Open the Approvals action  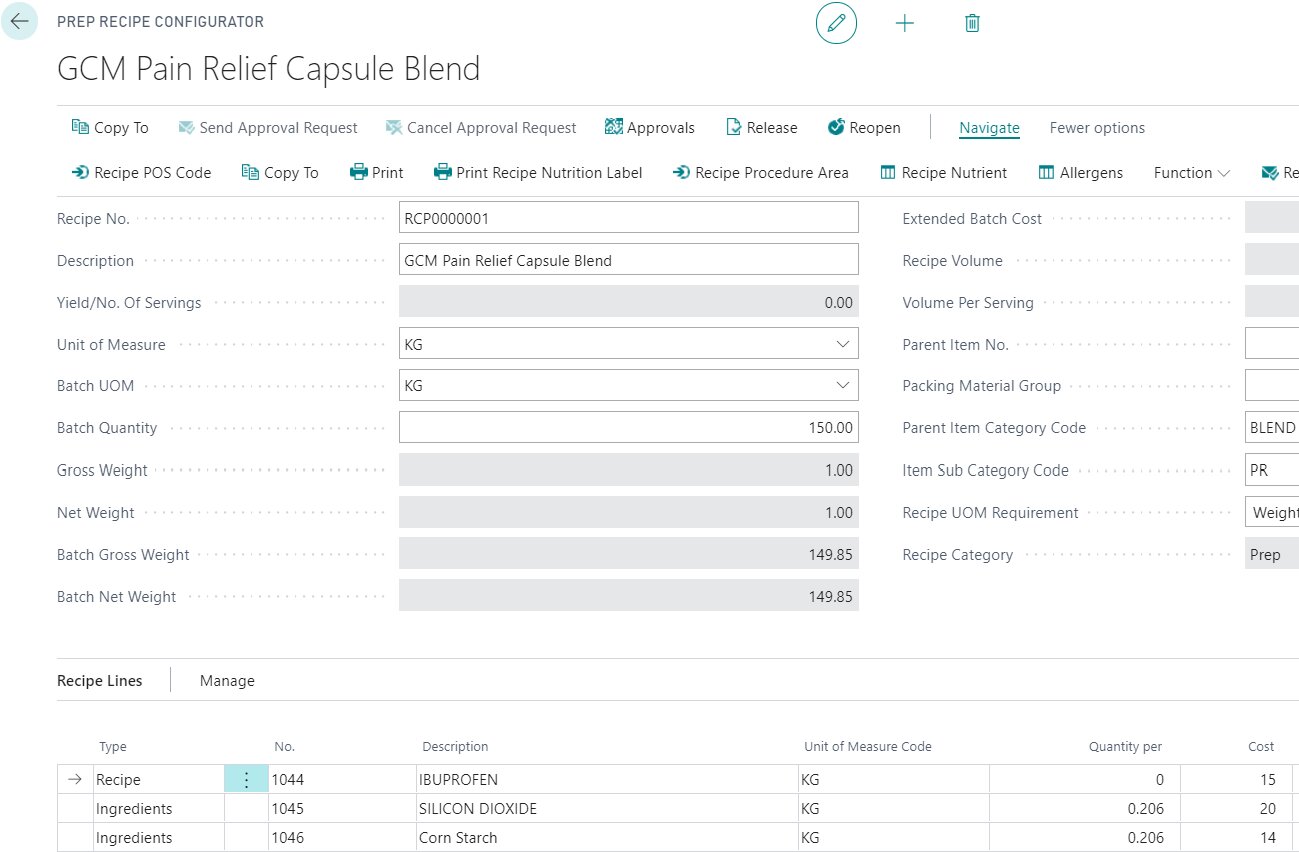click(x=650, y=128)
